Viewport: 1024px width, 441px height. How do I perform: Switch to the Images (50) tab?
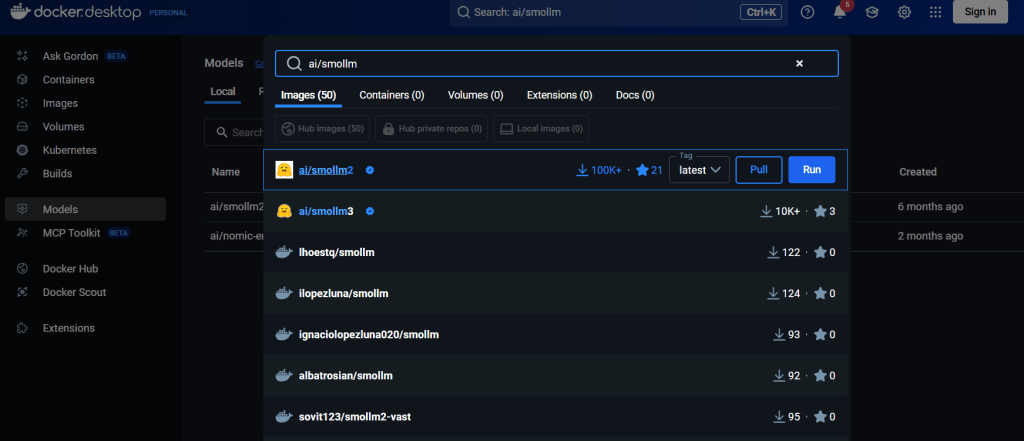coord(308,95)
